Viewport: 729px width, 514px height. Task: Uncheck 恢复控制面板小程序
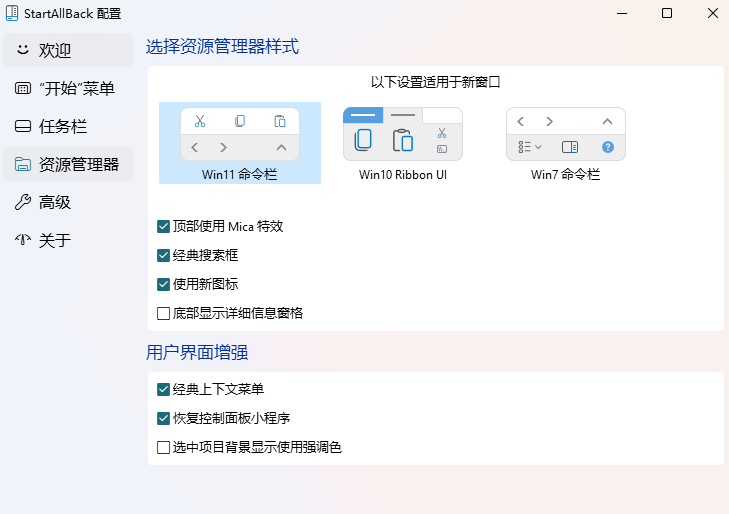pos(164,418)
